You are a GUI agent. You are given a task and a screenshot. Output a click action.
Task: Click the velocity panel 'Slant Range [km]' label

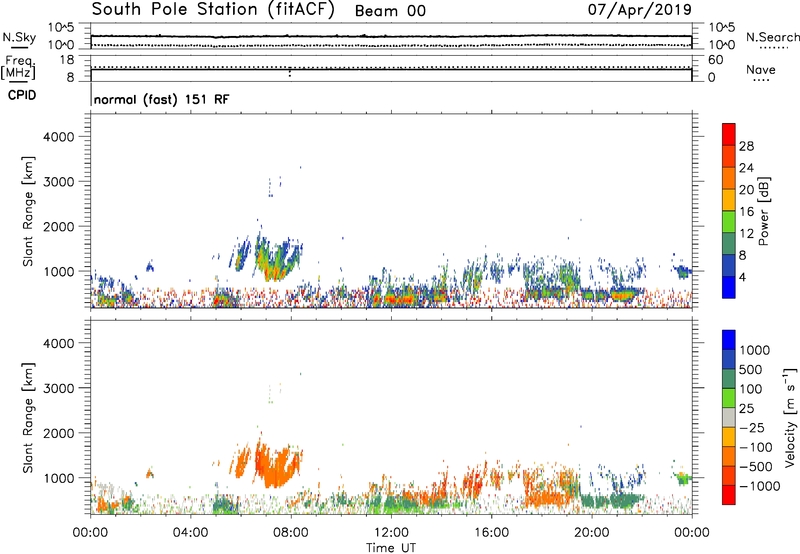[28, 418]
